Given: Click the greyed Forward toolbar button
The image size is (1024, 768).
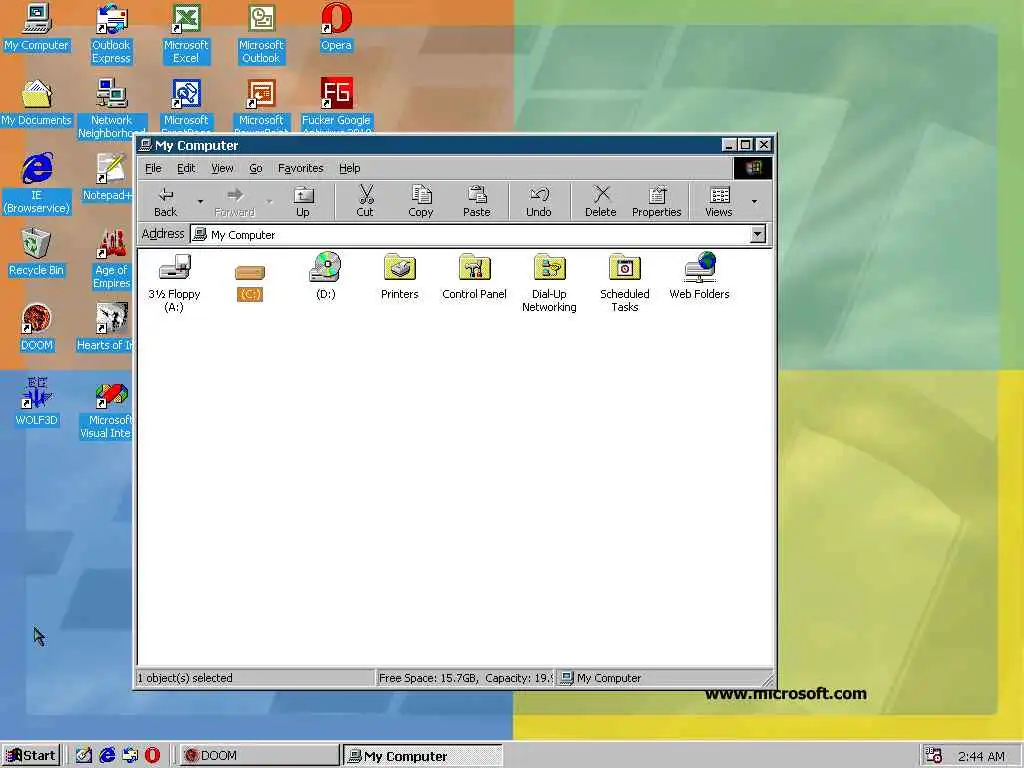Looking at the screenshot, I should 234,201.
